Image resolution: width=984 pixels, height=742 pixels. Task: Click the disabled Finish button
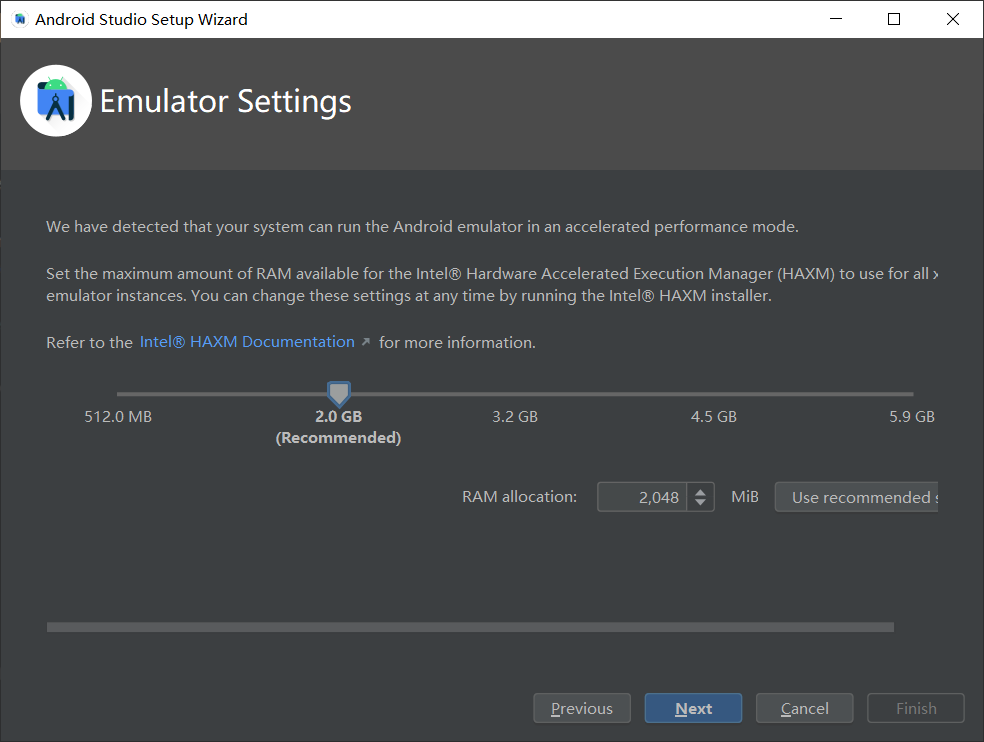[916, 708]
